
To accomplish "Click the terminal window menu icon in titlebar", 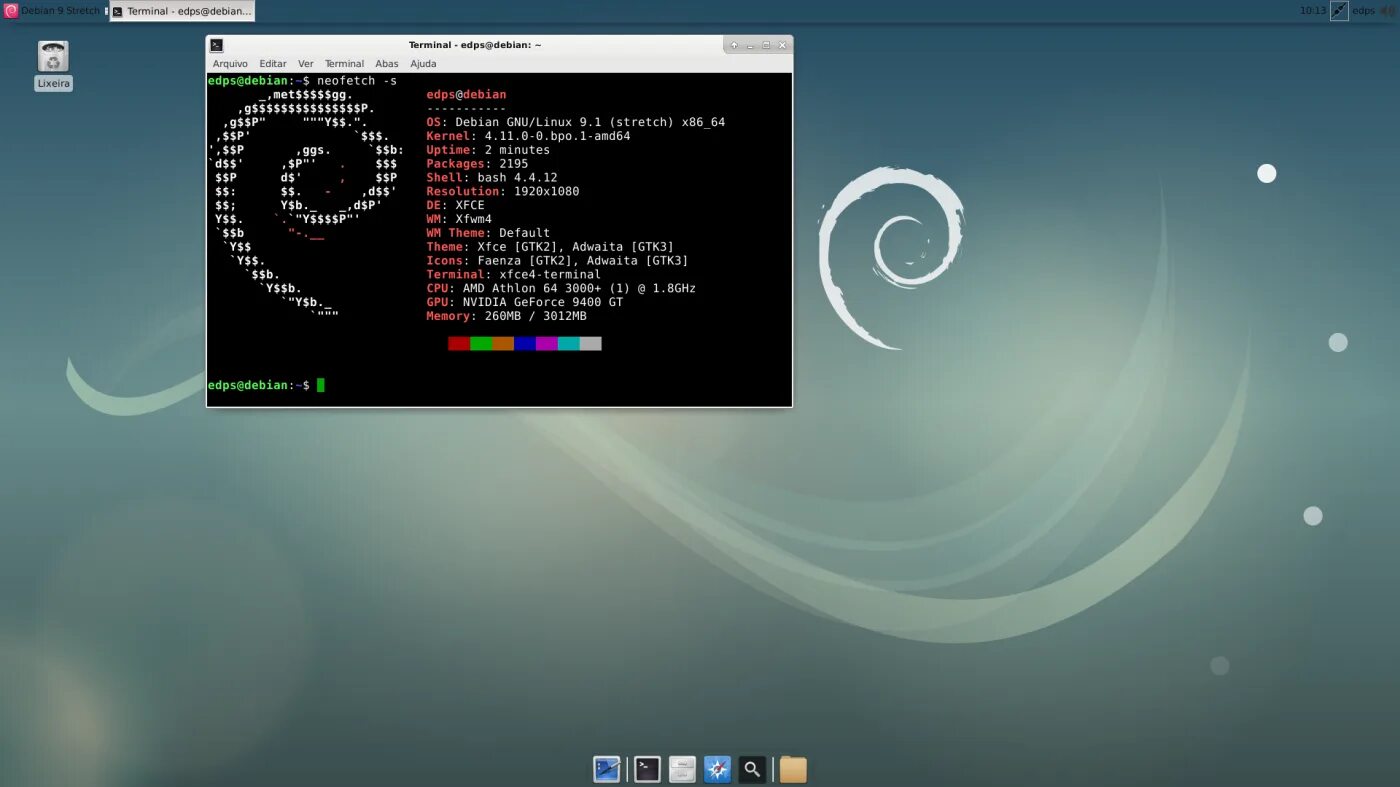I will pos(216,45).
